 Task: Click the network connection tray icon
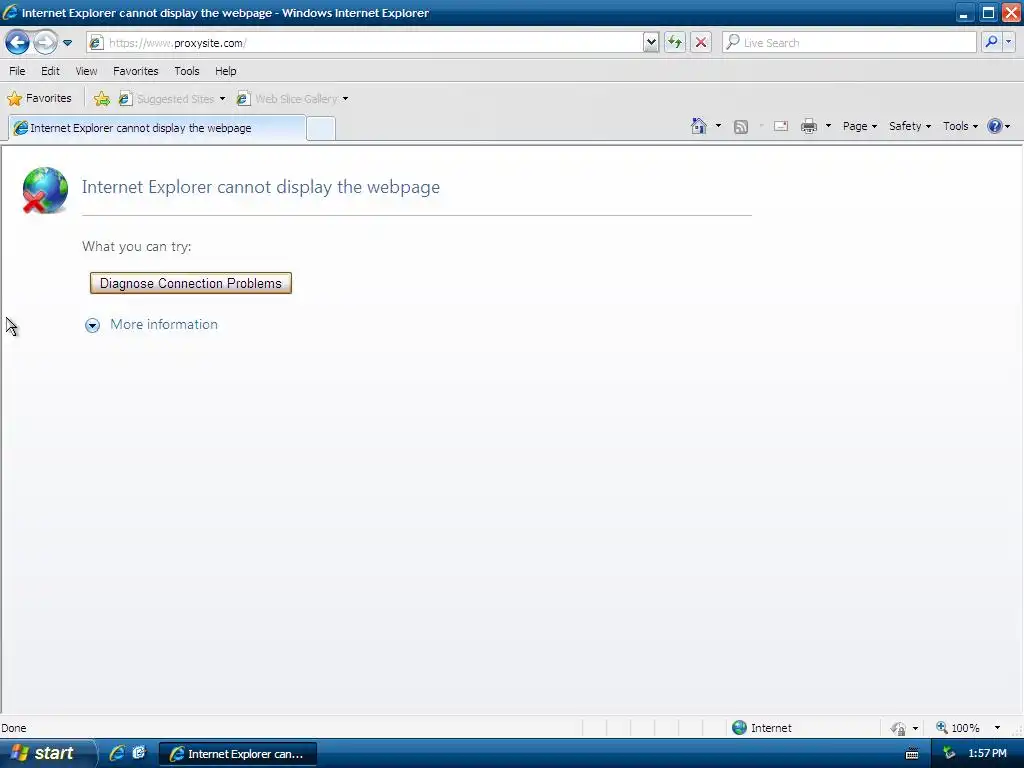pos(949,754)
